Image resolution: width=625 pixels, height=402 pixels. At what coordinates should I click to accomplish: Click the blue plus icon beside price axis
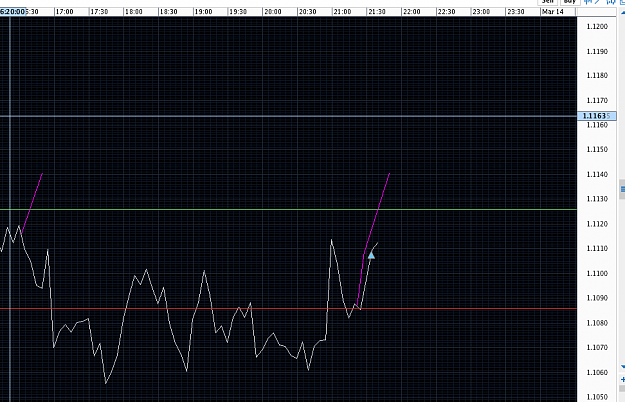[623, 379]
